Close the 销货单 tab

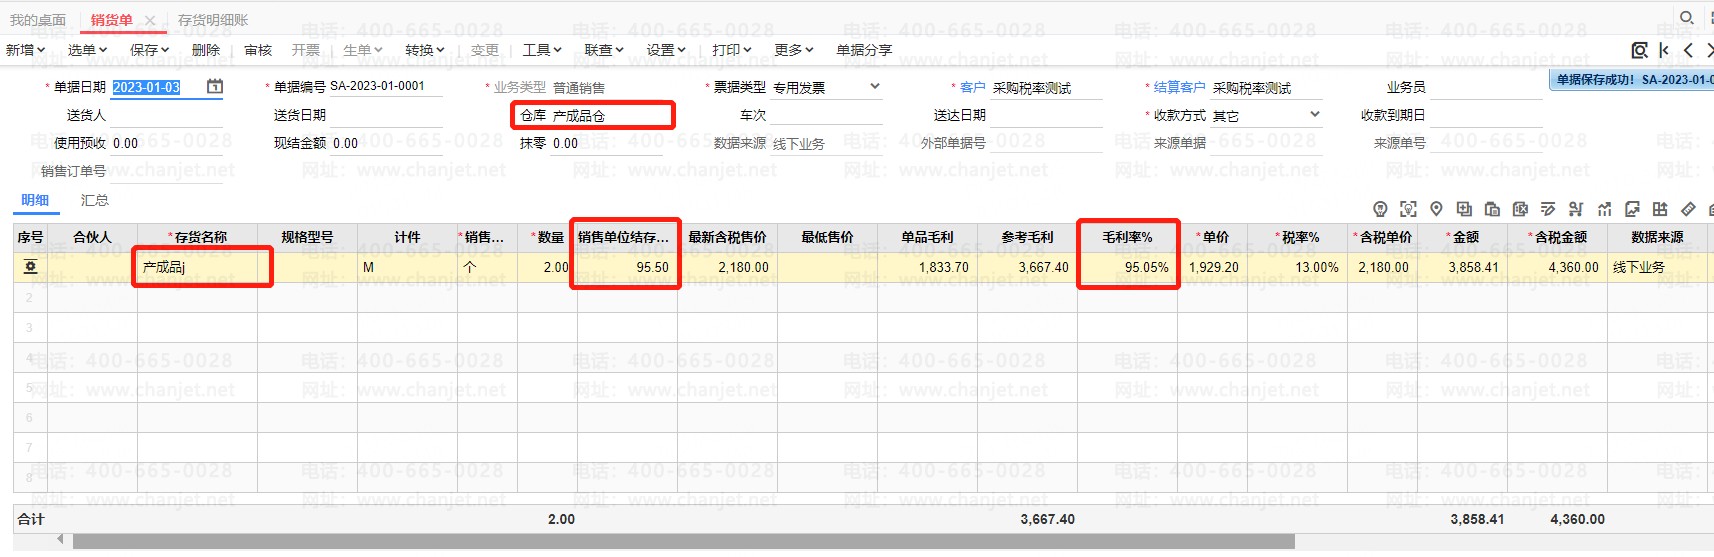150,20
